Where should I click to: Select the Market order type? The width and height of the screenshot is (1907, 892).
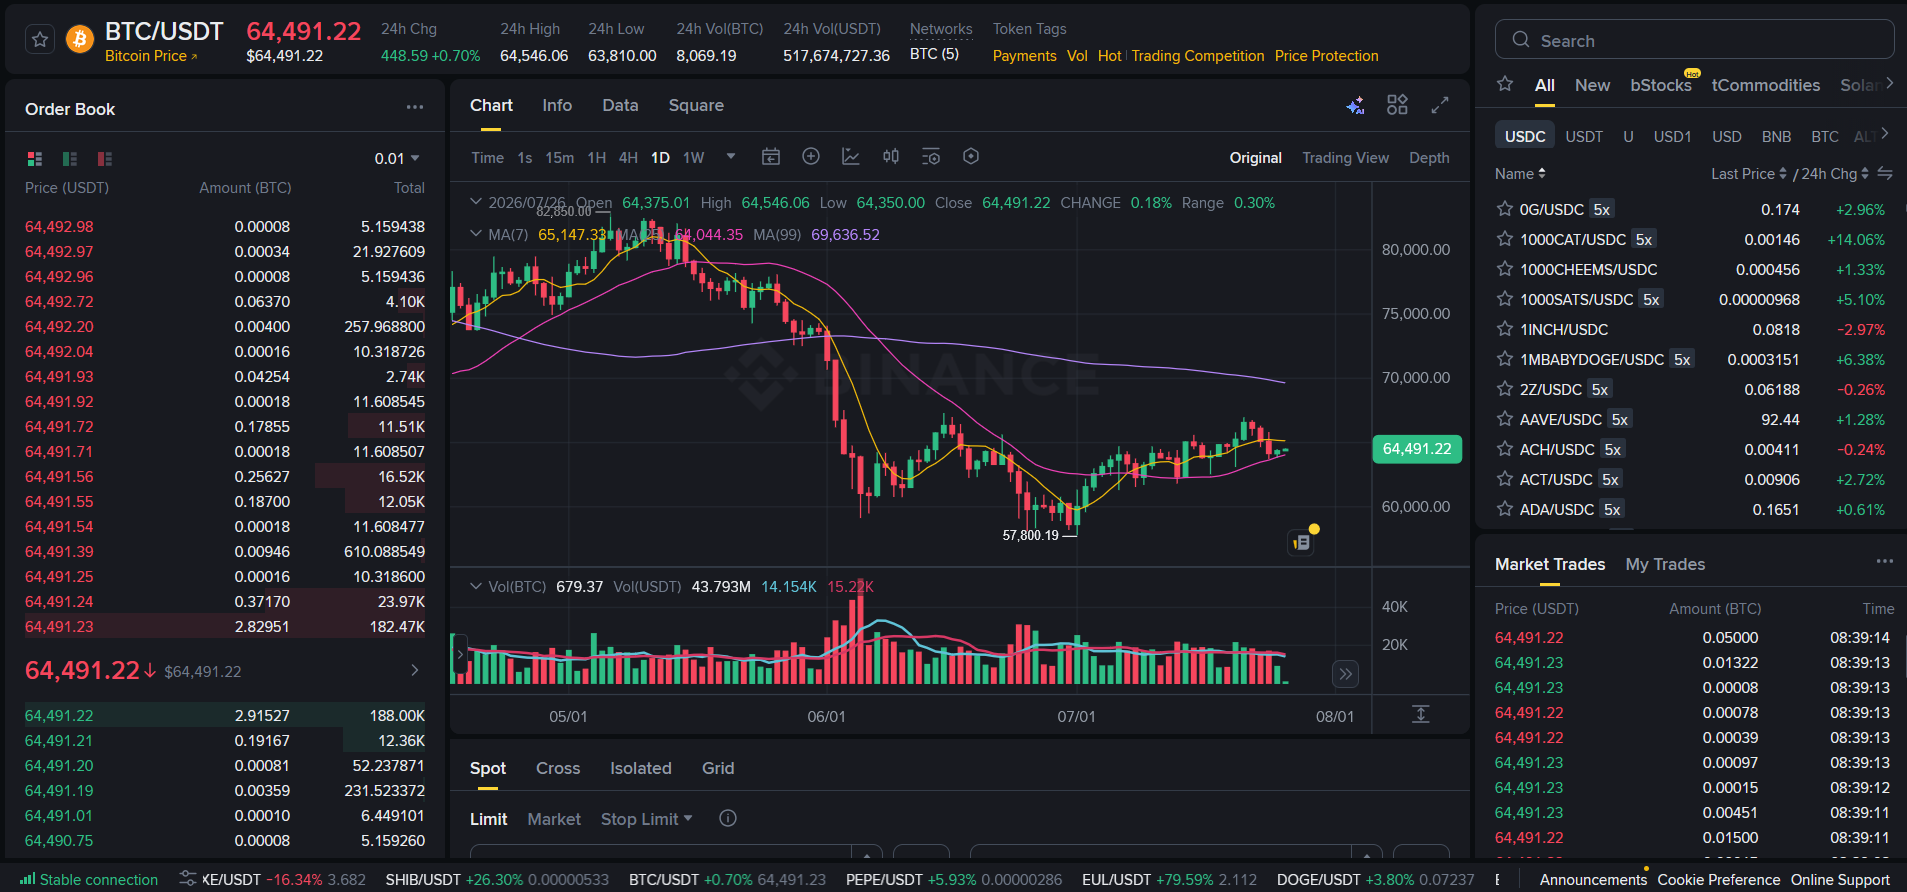click(554, 819)
